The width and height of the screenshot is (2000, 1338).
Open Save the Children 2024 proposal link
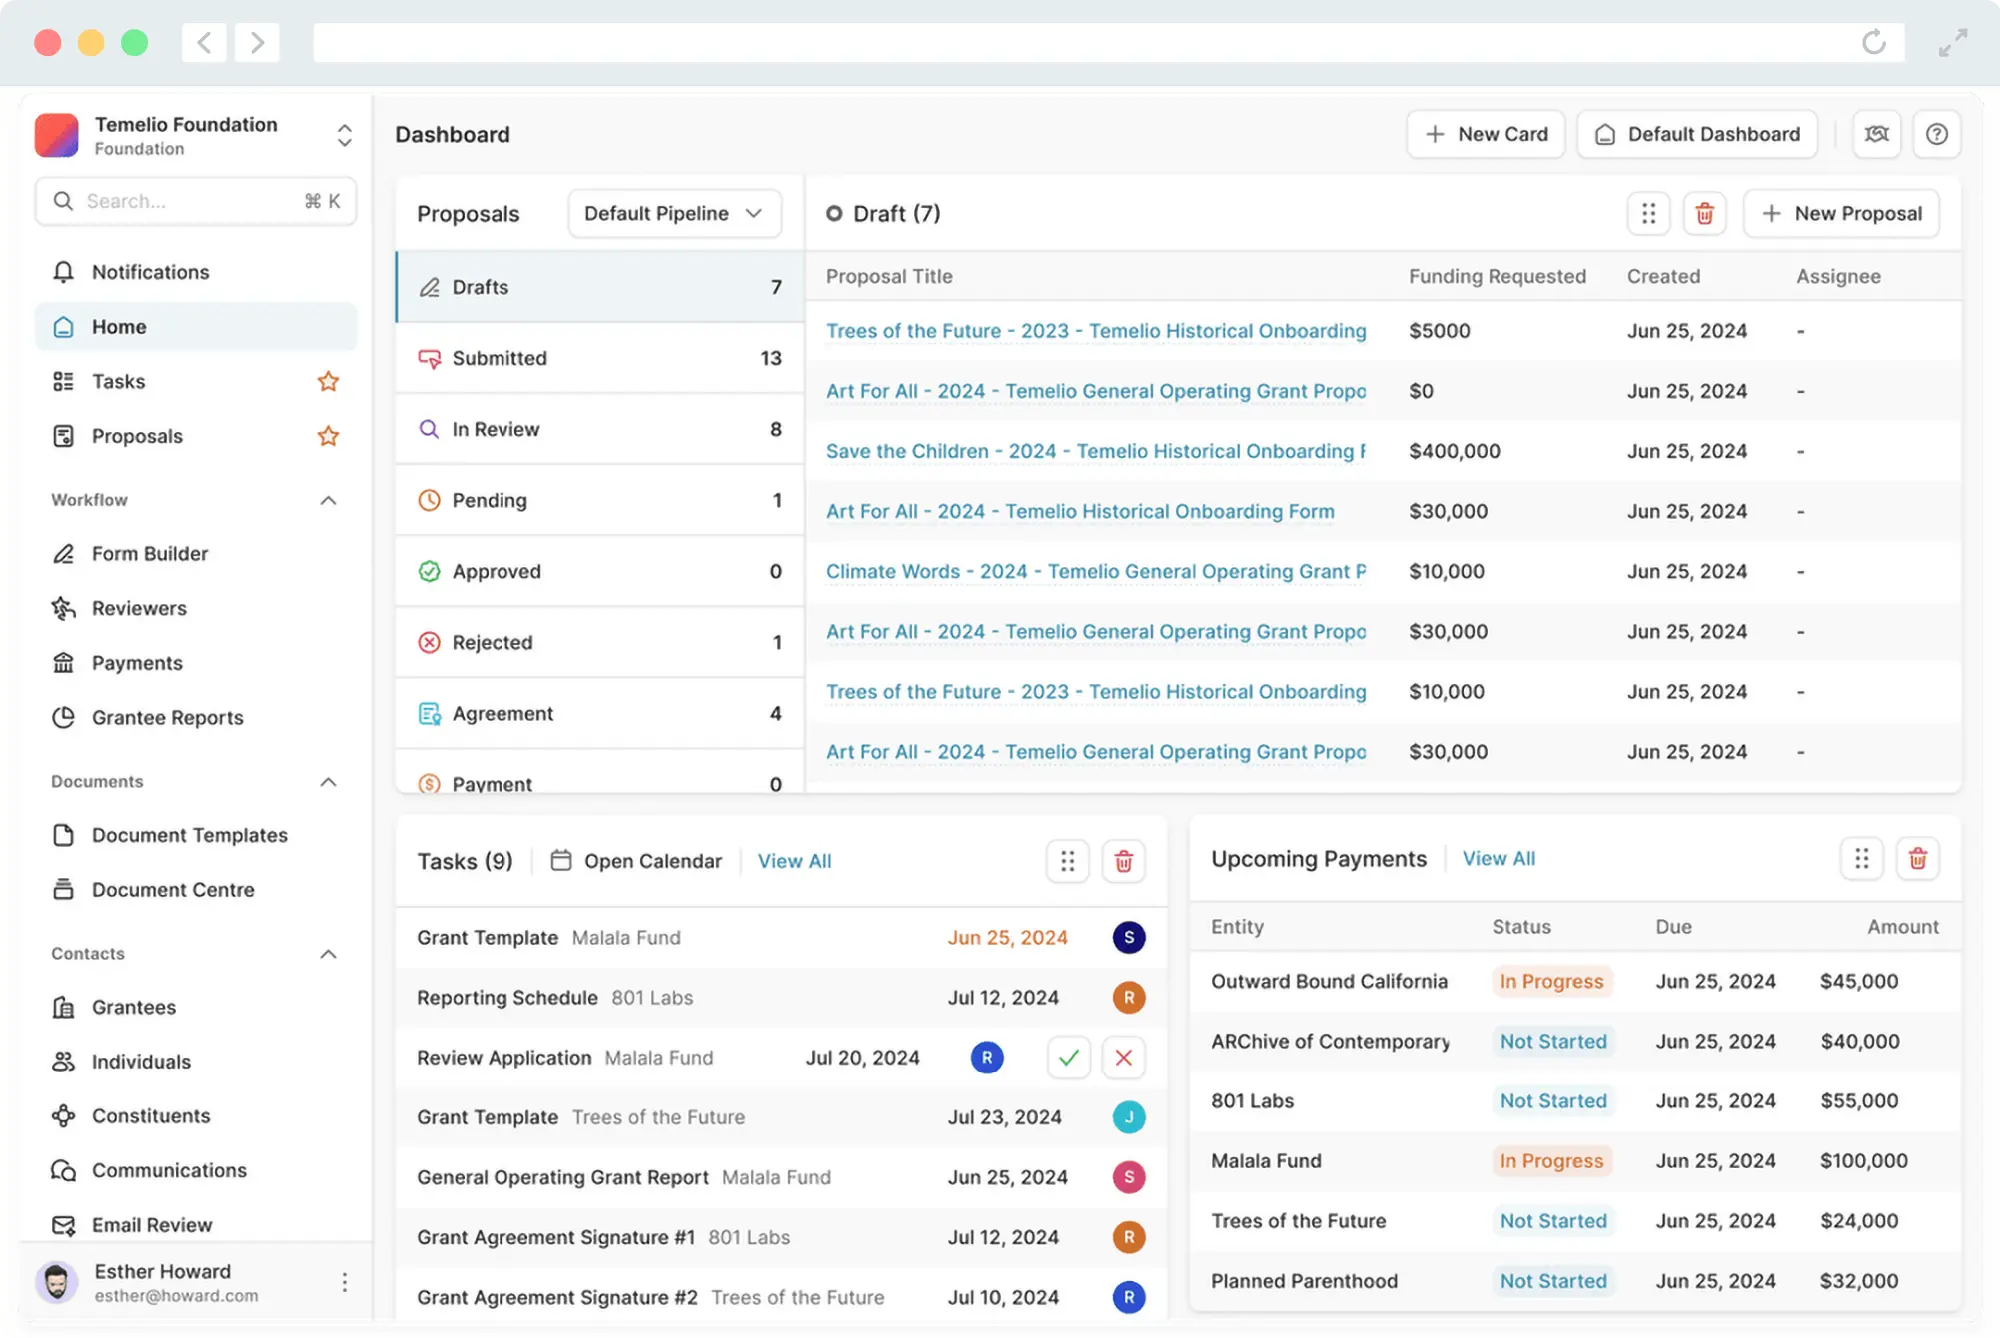1096,451
